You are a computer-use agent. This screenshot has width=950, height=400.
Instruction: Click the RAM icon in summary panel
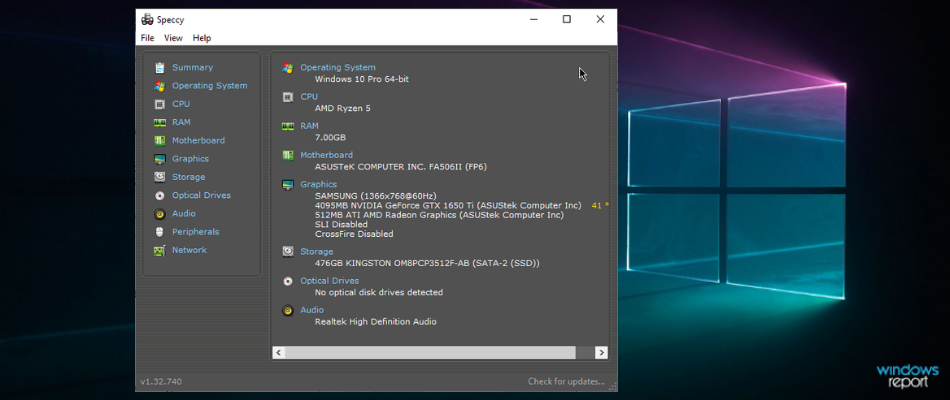click(x=288, y=126)
